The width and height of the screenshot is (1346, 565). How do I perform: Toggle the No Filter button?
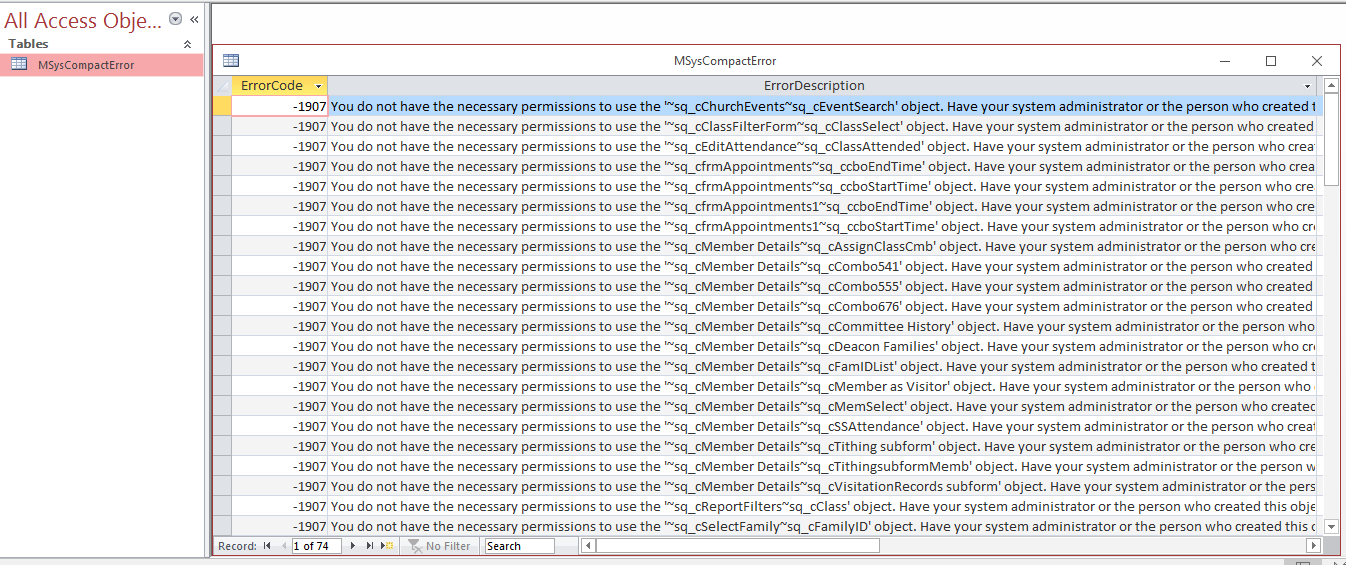pyautogui.click(x=439, y=546)
